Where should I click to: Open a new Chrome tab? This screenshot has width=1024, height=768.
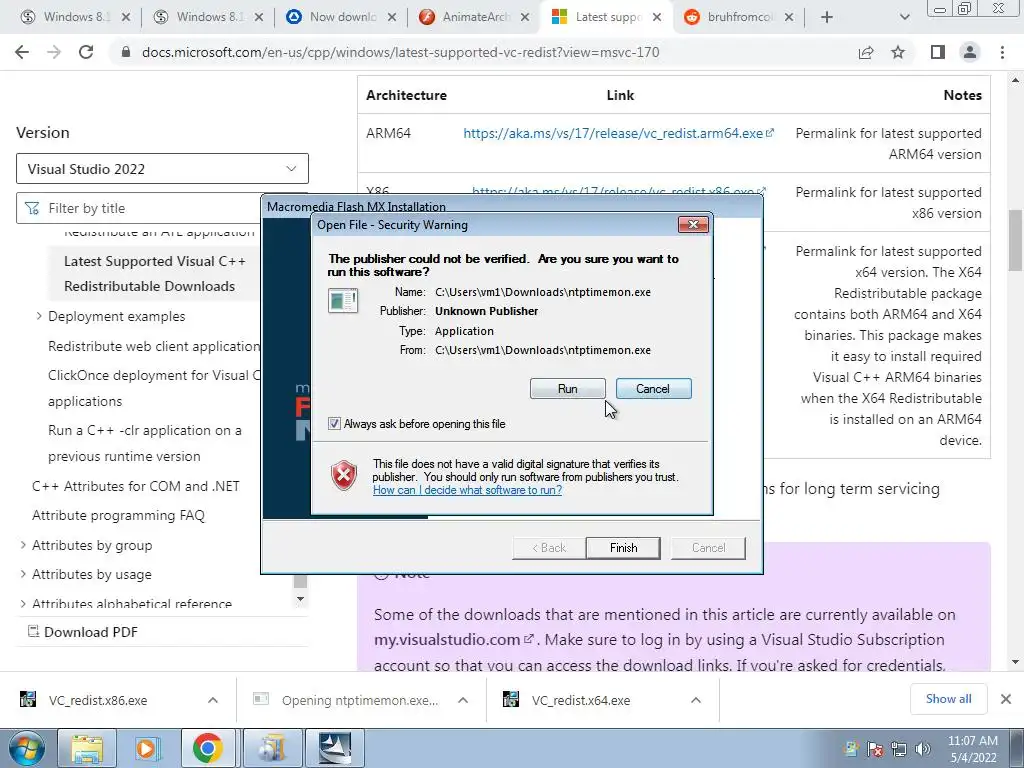click(827, 17)
